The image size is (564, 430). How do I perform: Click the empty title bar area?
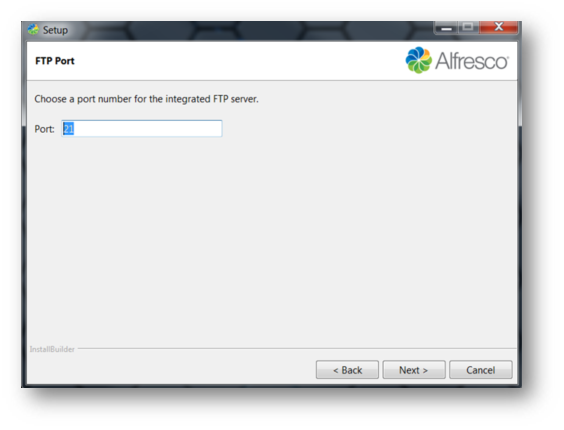point(252,30)
